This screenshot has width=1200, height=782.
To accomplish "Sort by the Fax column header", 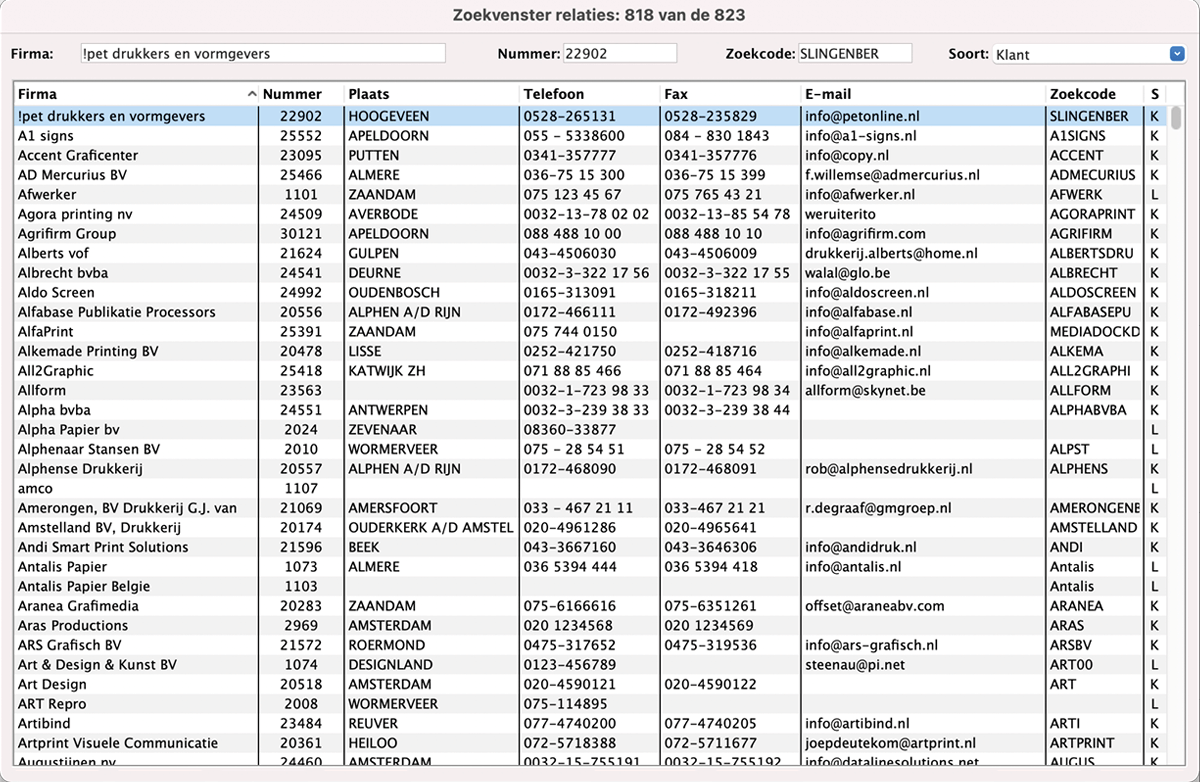I will (730, 95).
